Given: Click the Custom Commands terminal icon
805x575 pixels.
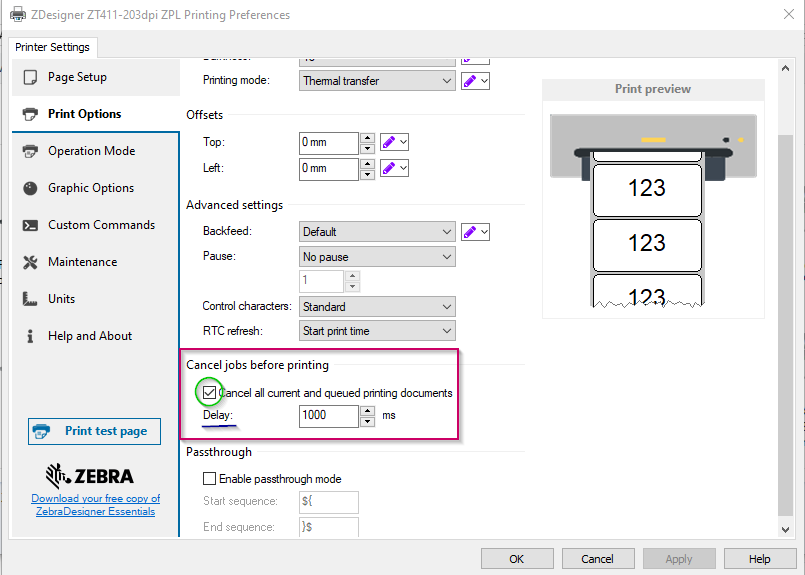Looking at the screenshot, I should tap(30, 225).
